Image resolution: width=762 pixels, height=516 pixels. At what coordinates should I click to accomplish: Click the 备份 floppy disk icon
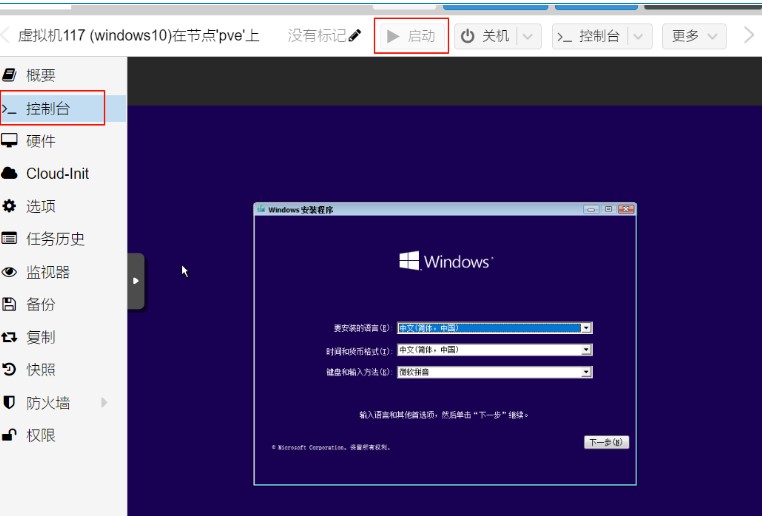10,304
